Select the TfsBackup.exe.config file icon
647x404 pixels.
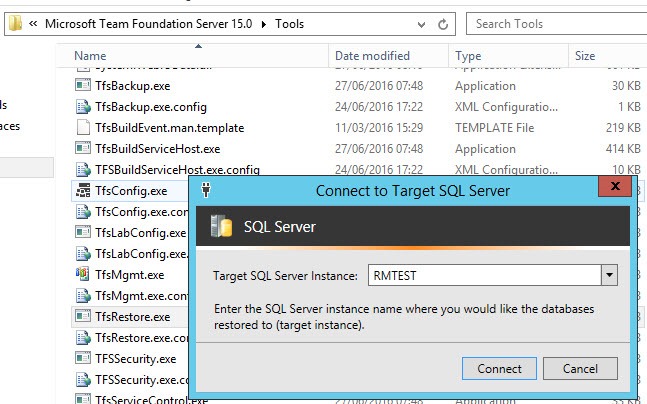tap(83, 106)
